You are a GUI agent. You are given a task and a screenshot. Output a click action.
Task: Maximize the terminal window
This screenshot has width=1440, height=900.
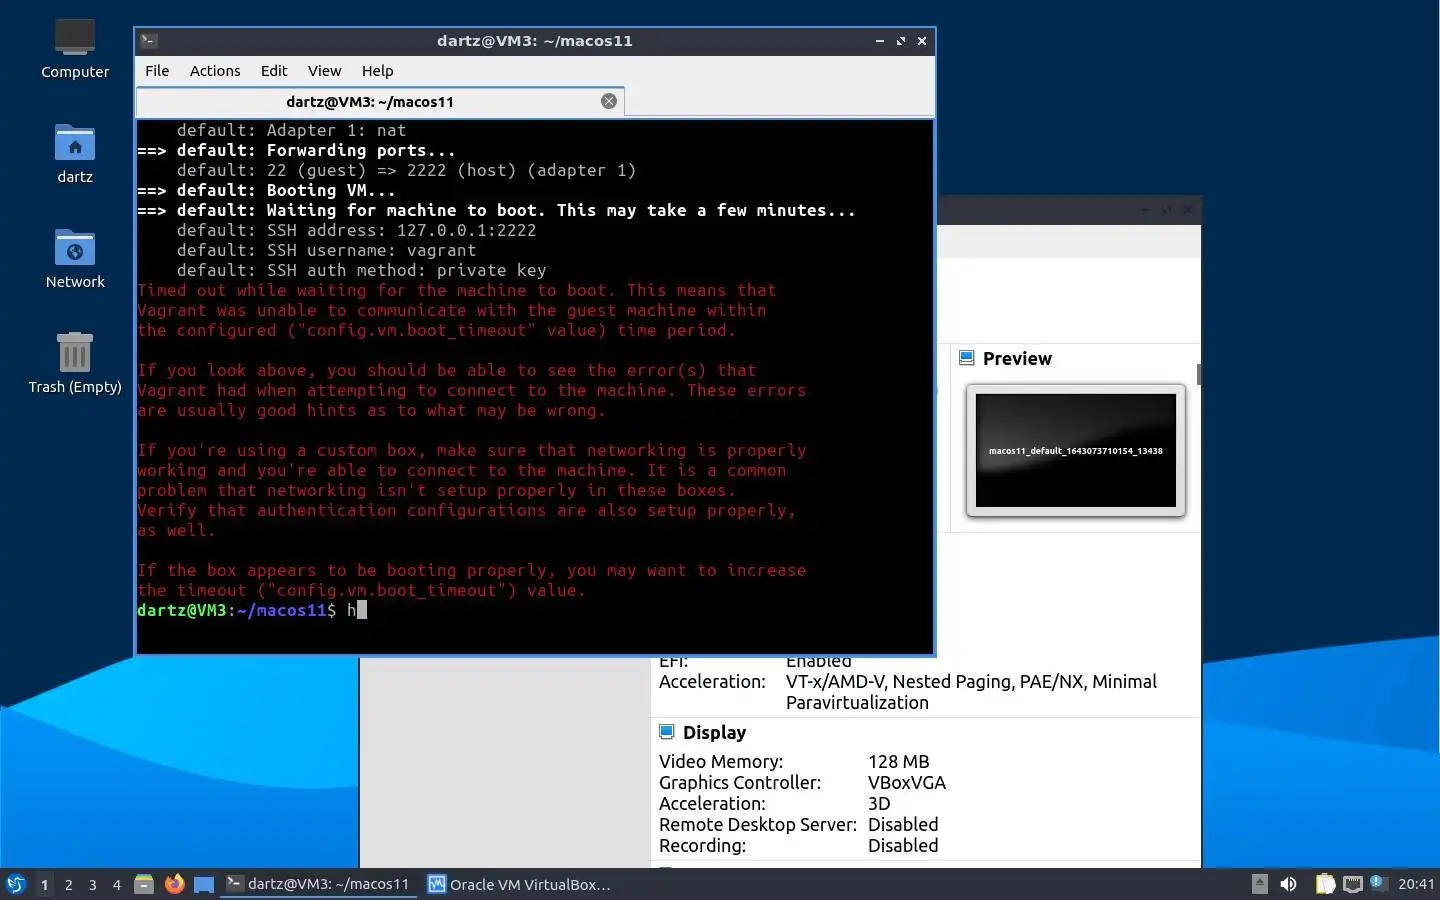pos(901,41)
